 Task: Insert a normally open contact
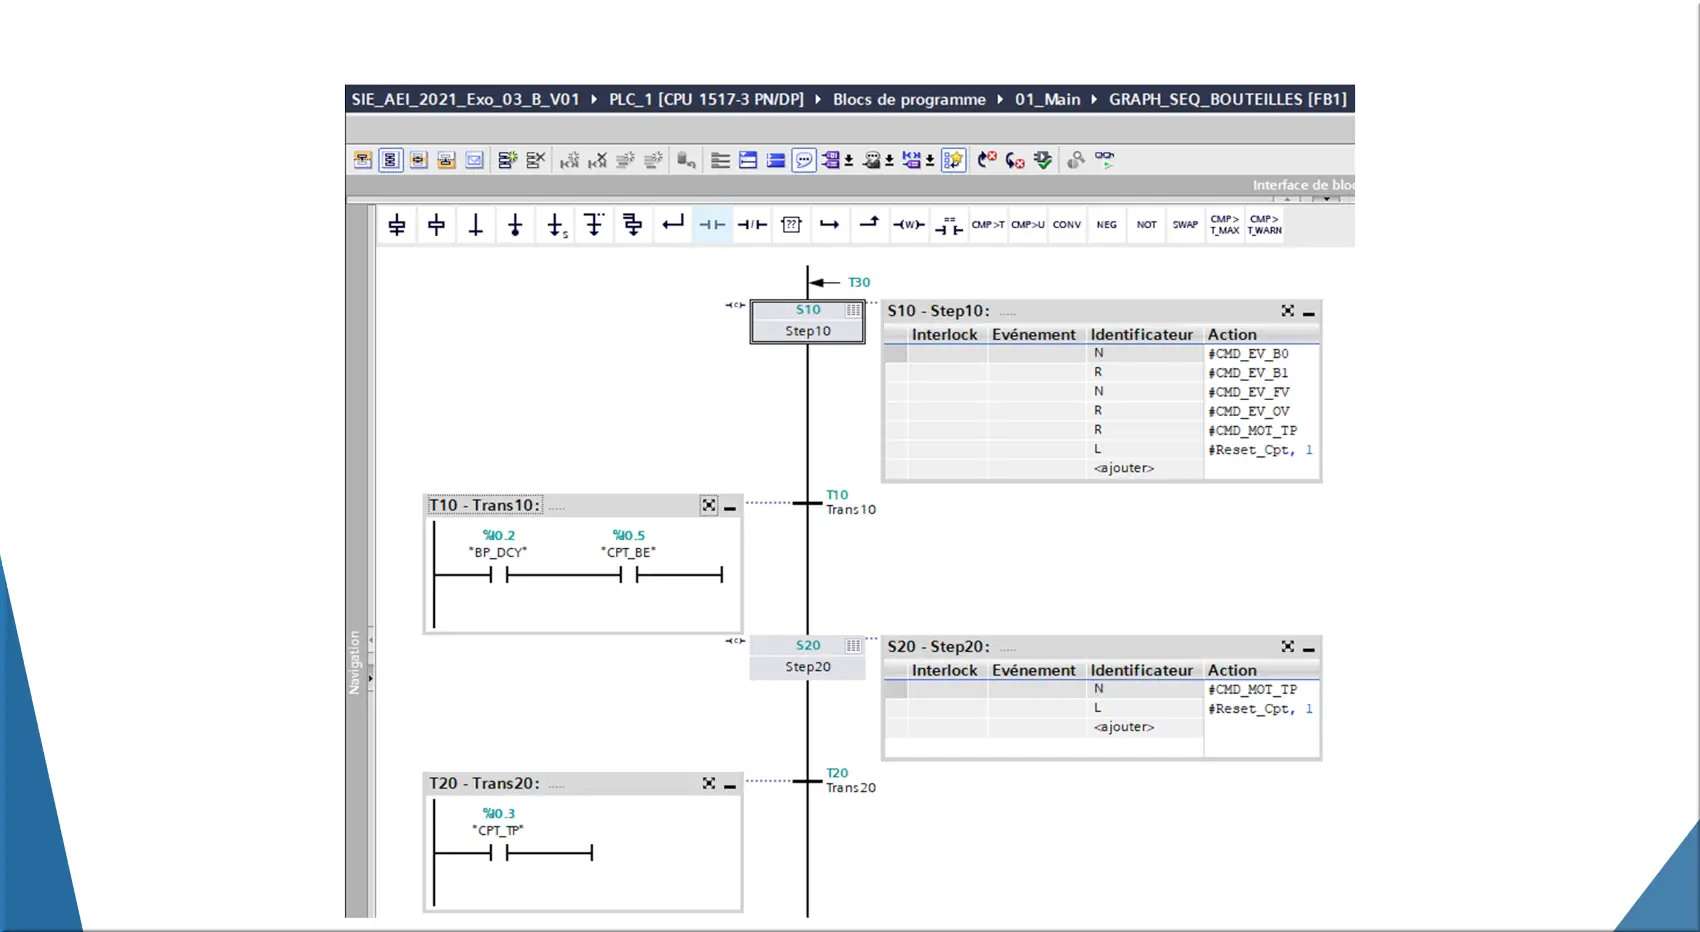click(712, 225)
